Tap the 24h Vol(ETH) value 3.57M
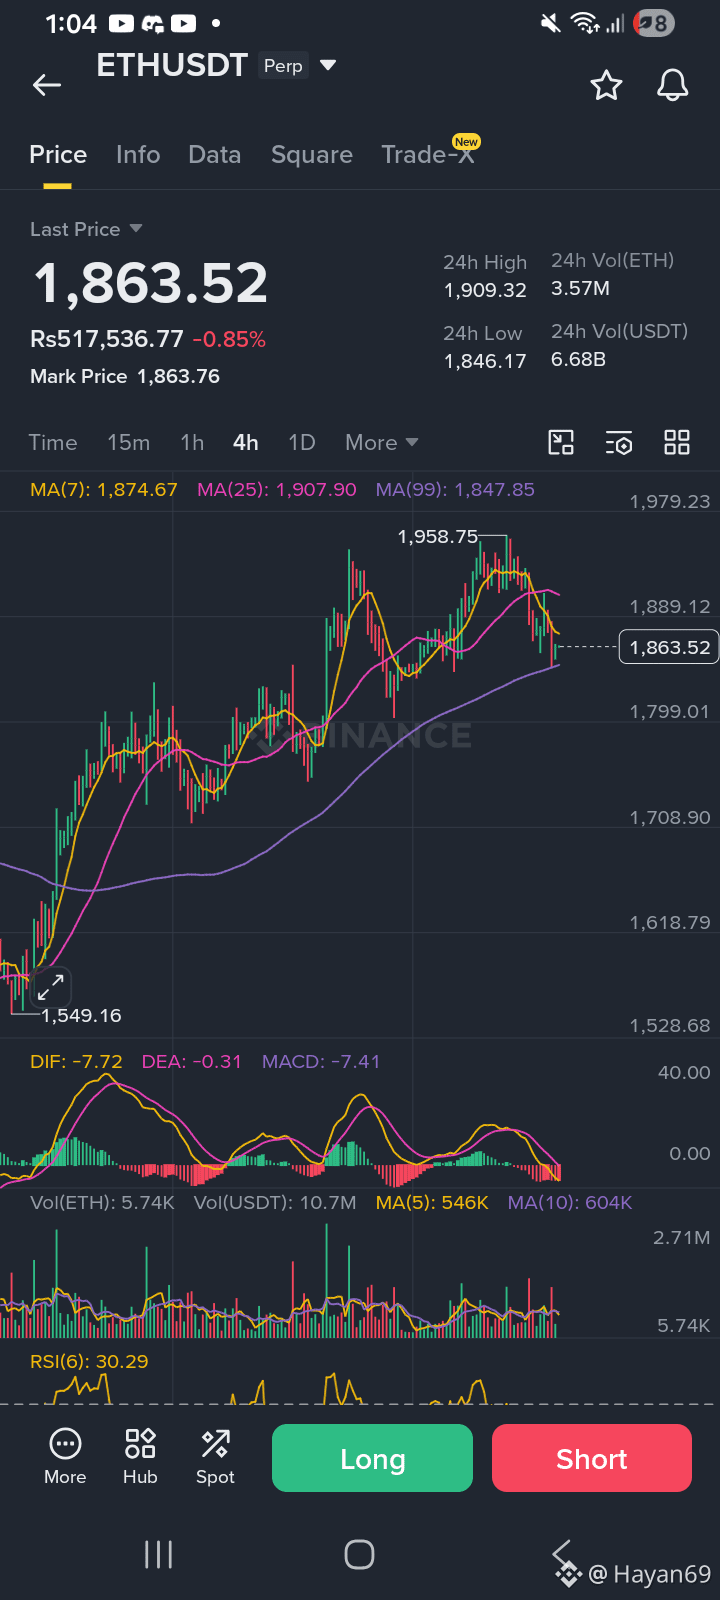Screen dimensions: 720x1600 (x=580, y=288)
